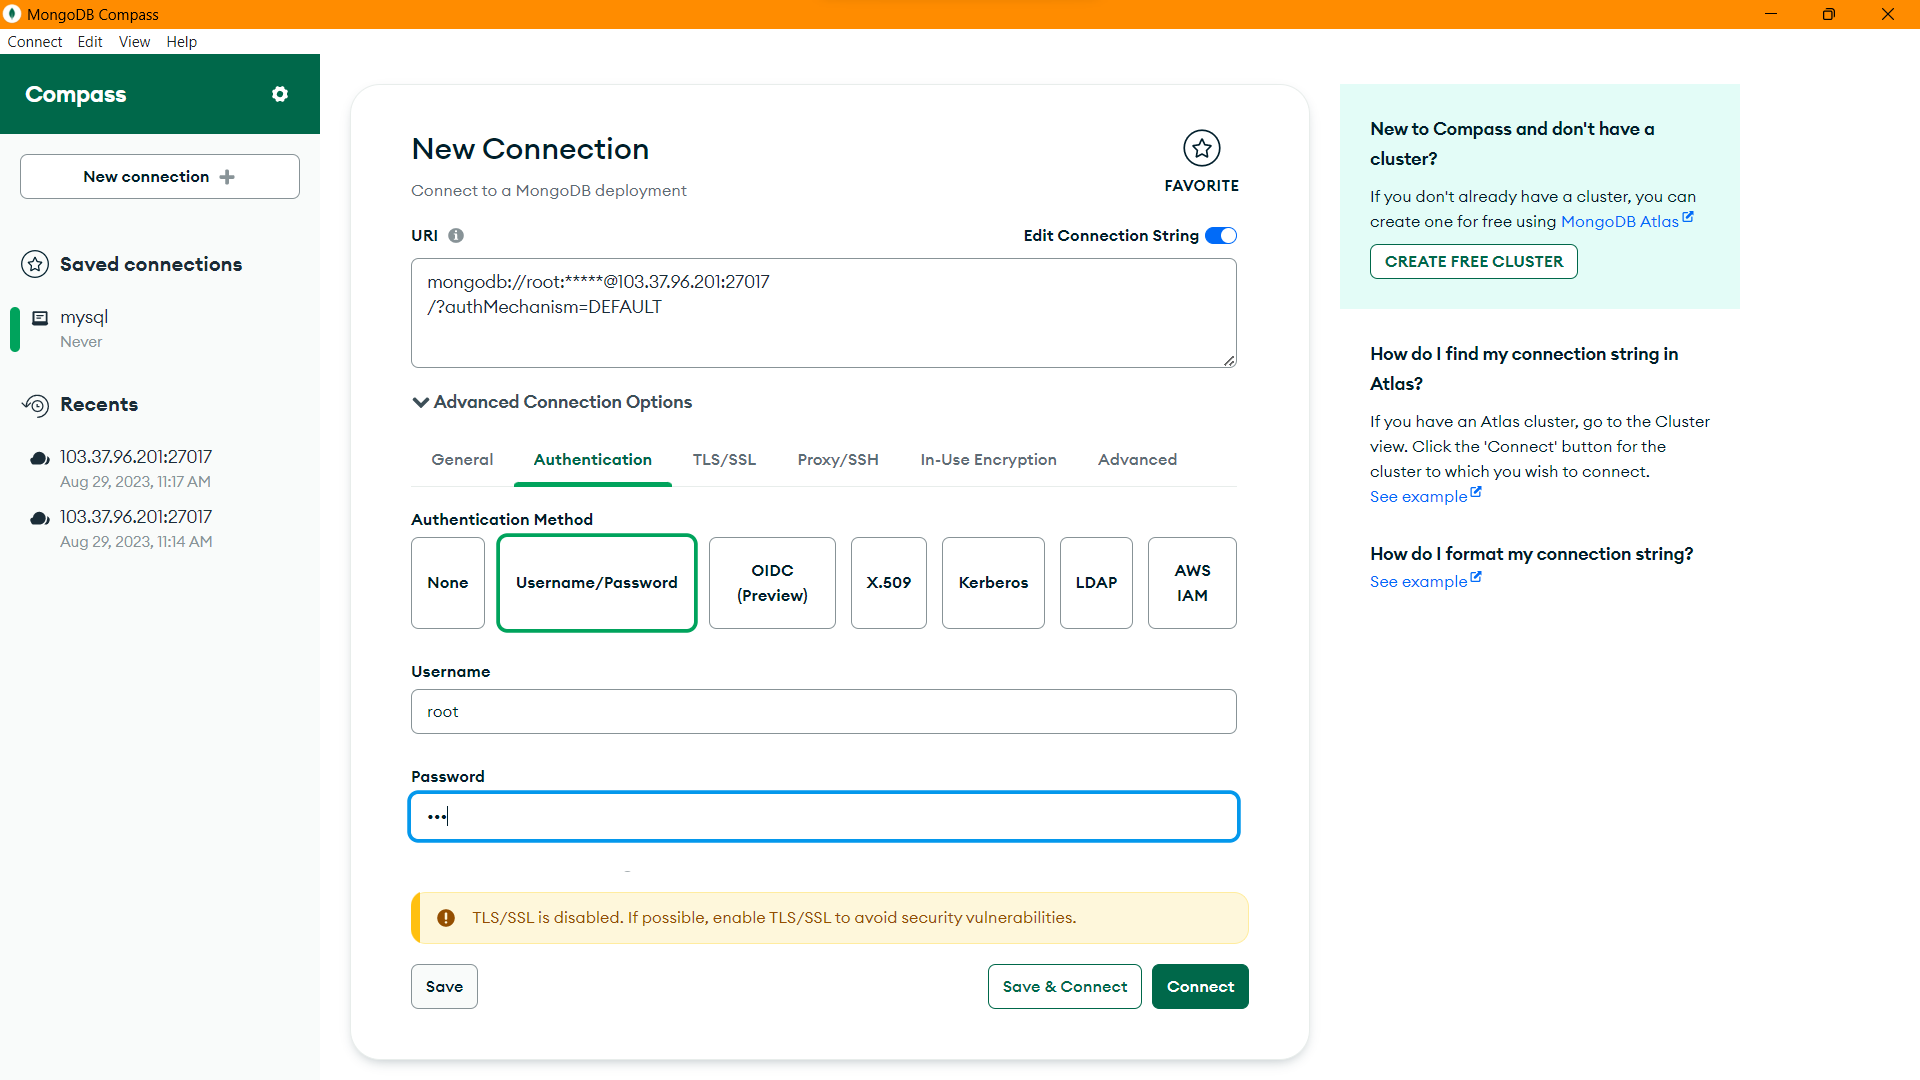
Task: Open the MongoDB Atlas link
Action: 1620,222
